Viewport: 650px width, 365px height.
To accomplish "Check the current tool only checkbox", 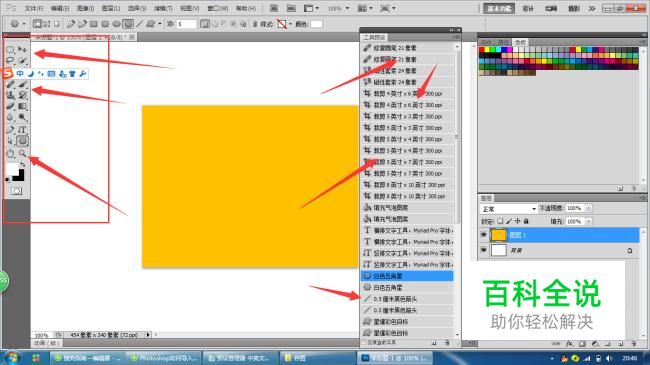I will tap(364, 343).
